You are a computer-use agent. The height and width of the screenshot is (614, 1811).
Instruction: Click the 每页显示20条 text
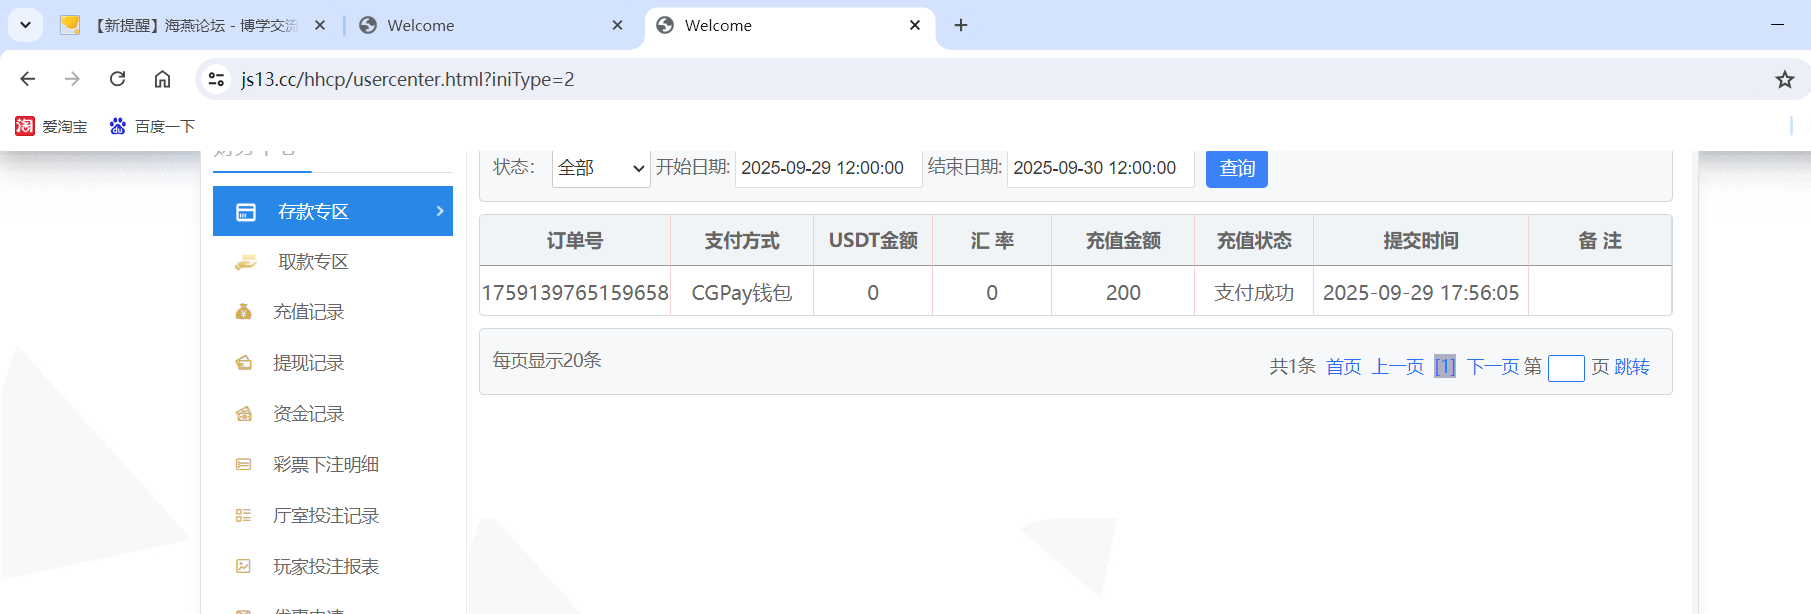click(547, 360)
